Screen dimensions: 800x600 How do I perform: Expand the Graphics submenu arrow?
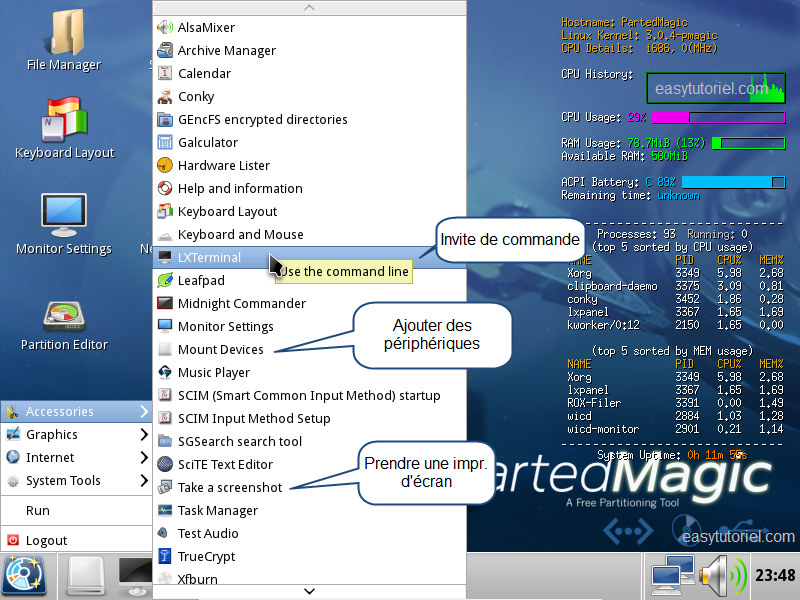[144, 434]
